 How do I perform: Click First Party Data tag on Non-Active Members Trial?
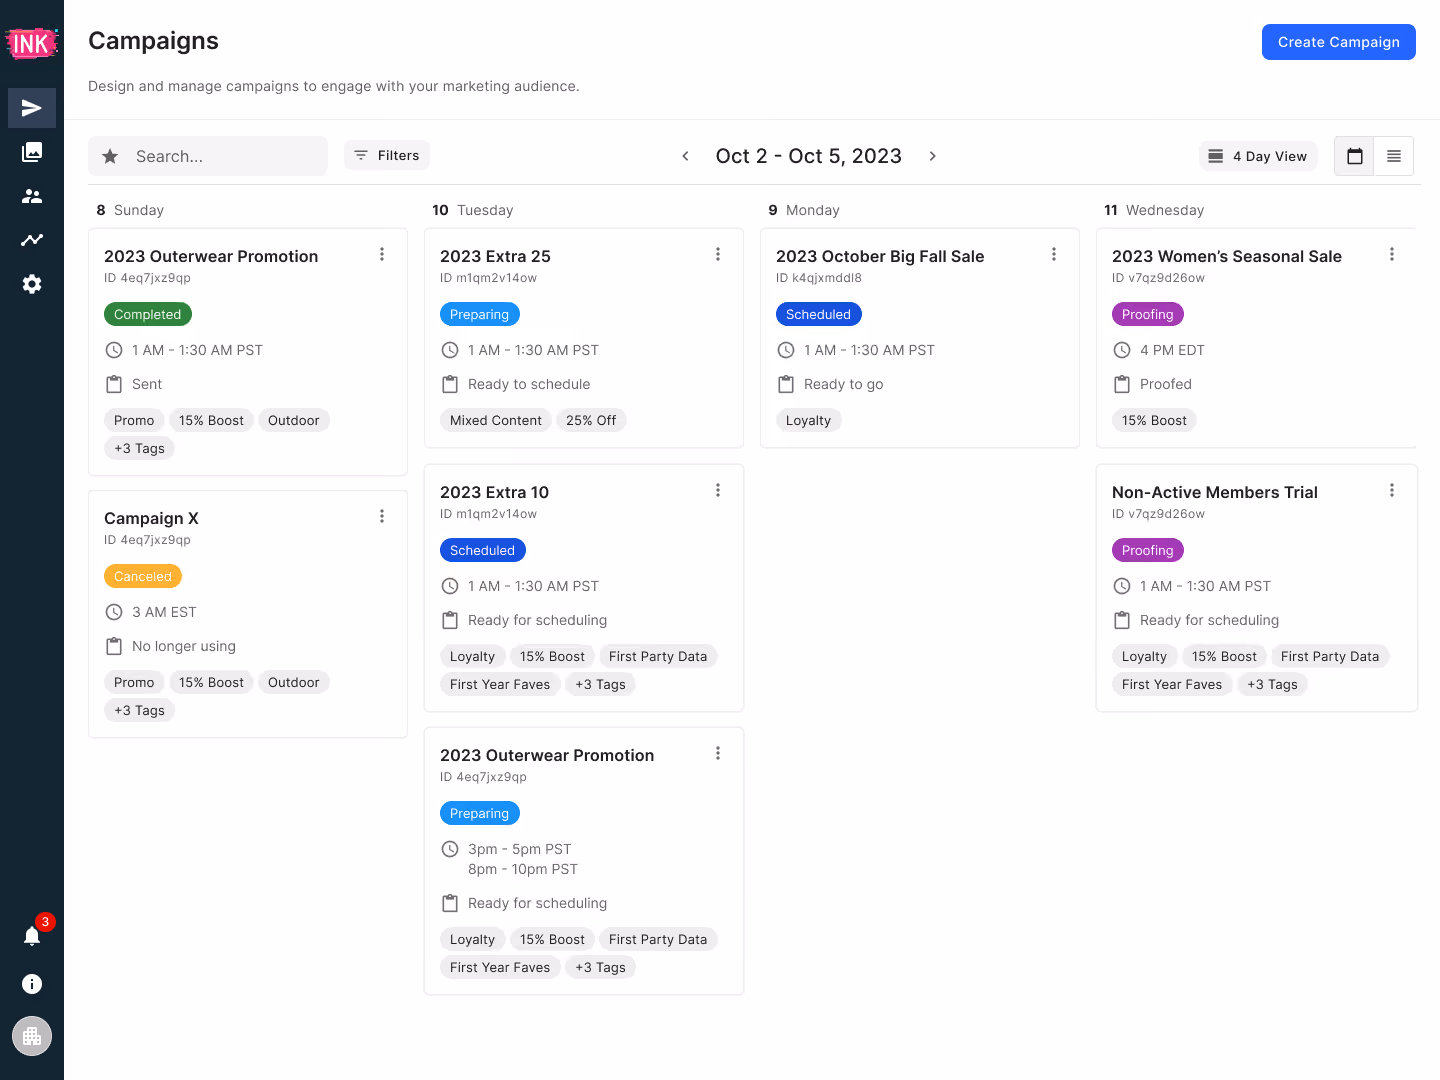[1330, 656]
